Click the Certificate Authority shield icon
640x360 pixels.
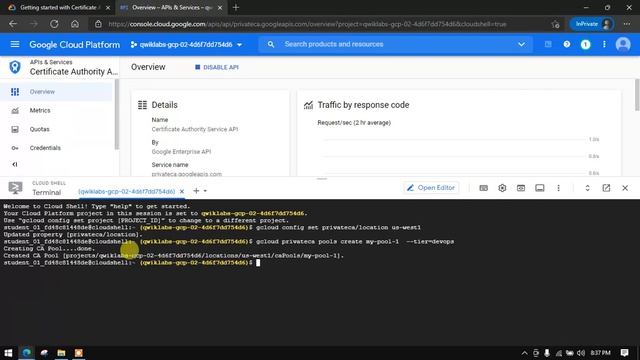click(15, 67)
